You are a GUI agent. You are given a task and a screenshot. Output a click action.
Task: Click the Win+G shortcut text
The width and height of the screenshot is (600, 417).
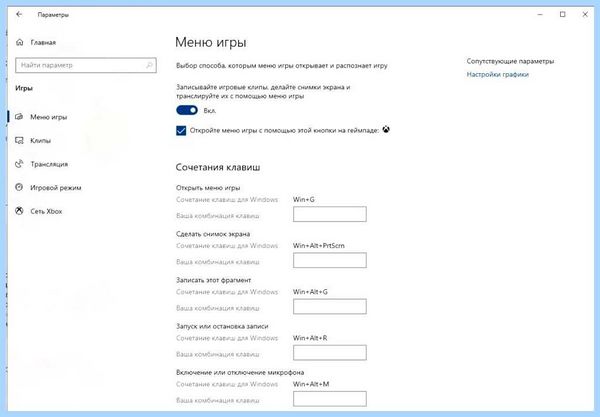[304, 199]
